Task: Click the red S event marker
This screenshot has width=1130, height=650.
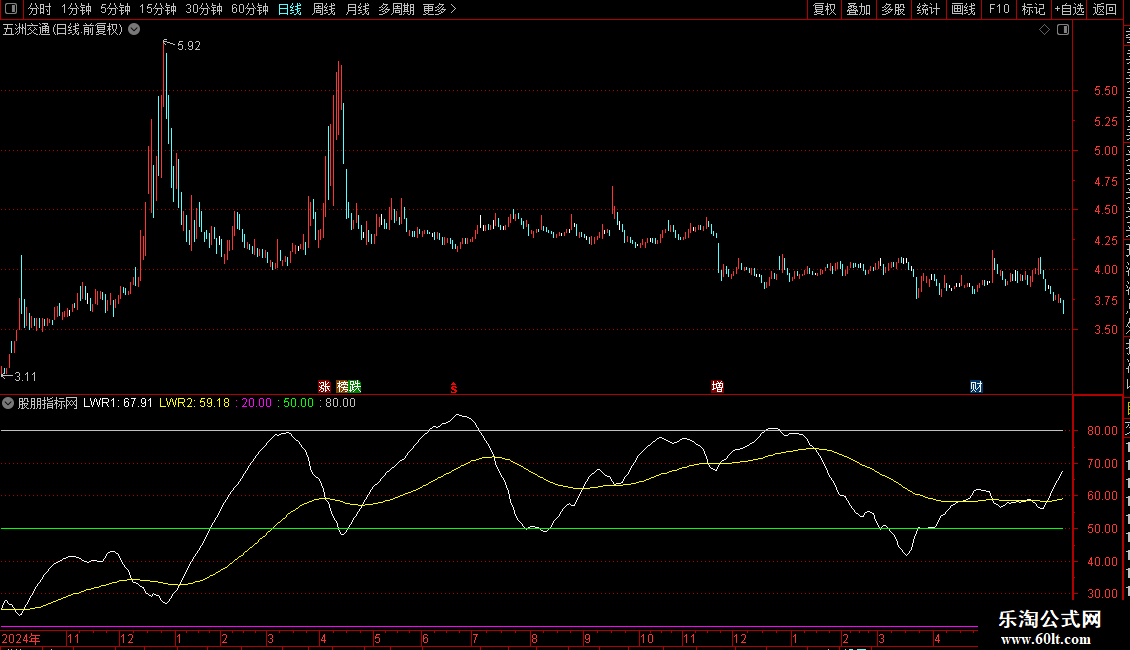Action: pyautogui.click(x=454, y=388)
